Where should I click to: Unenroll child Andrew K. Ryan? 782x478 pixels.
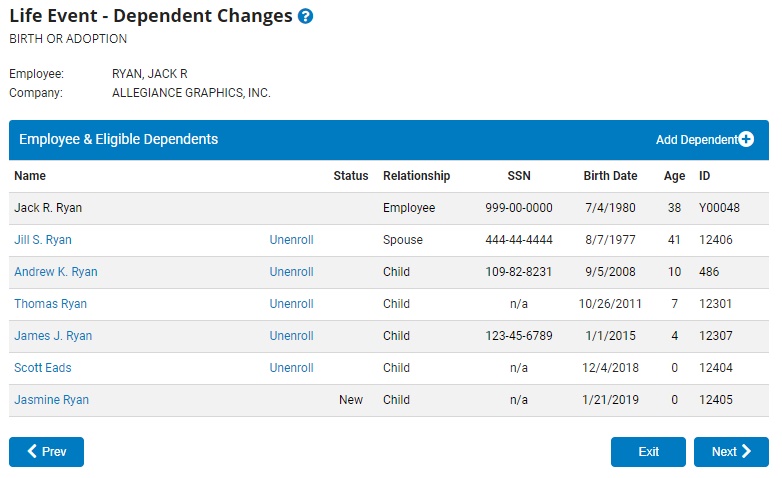[291, 272]
